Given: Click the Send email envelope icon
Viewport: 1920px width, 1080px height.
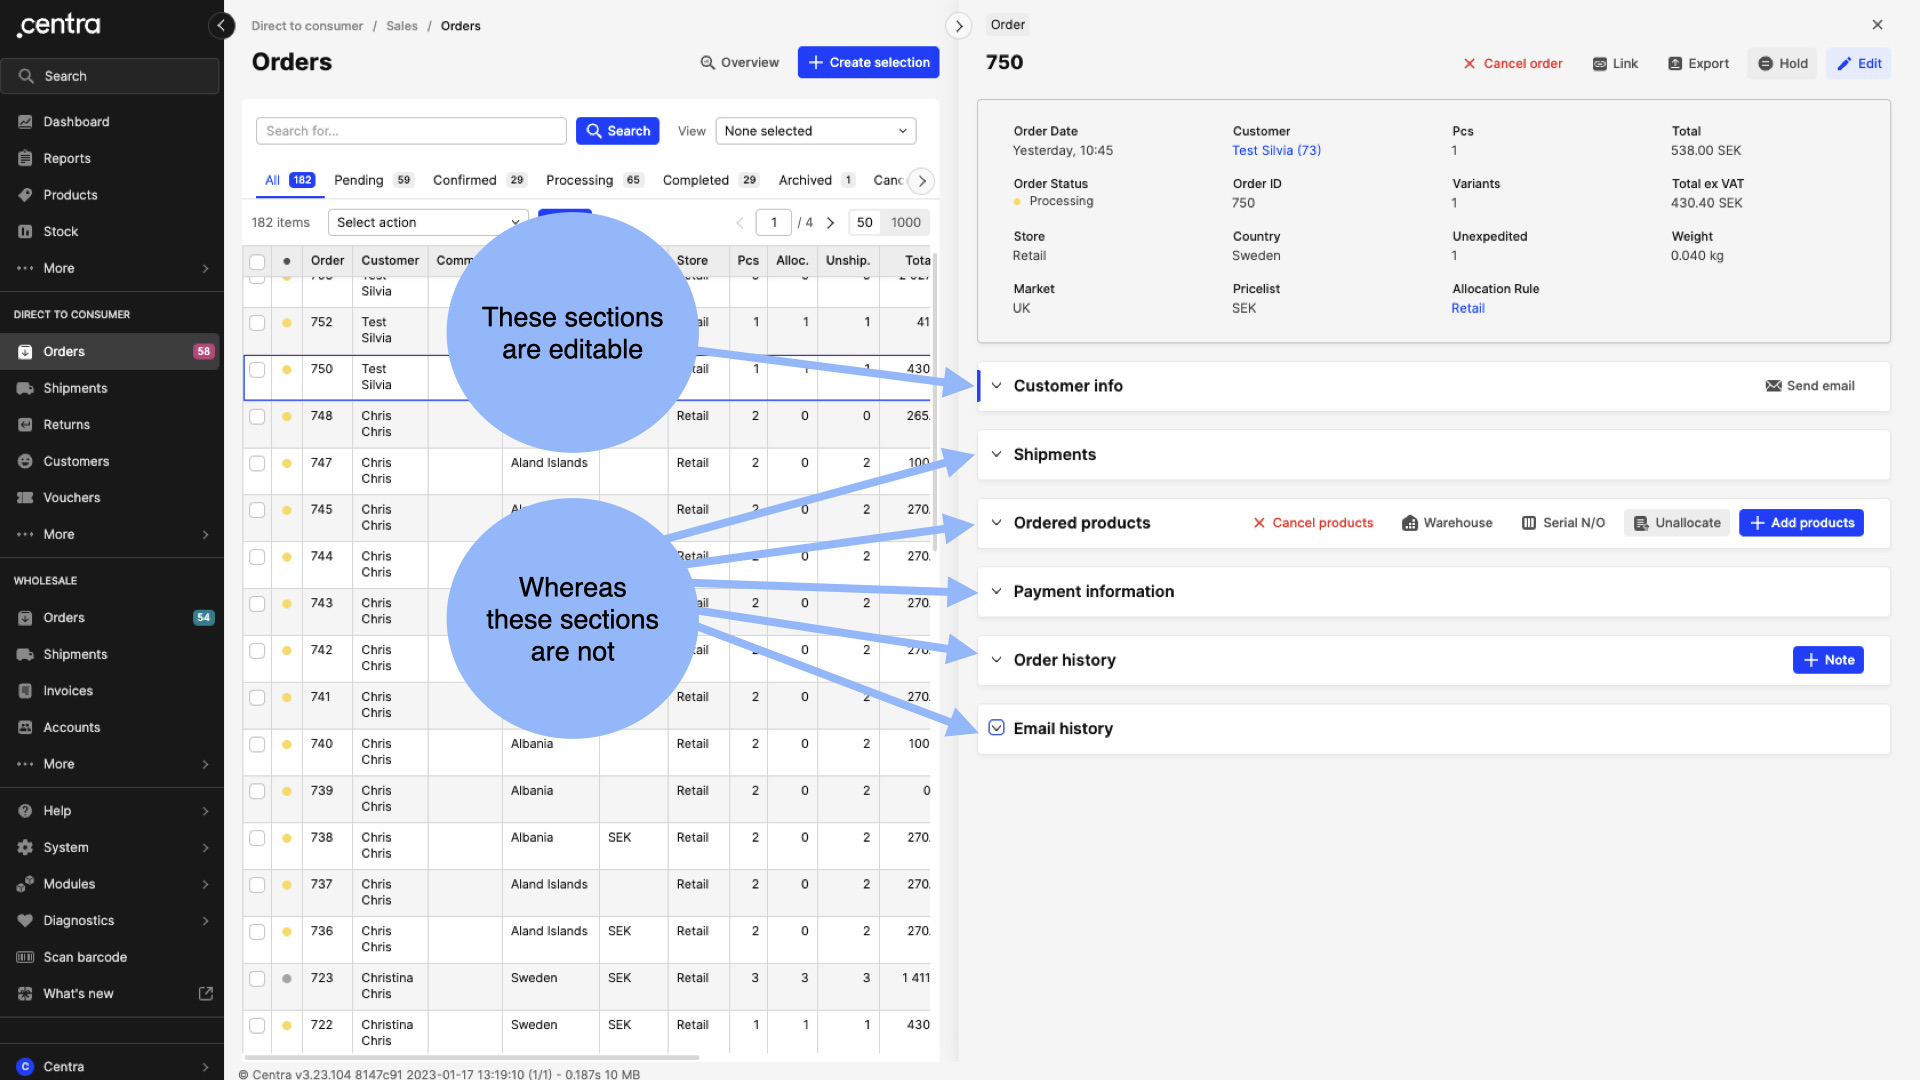Looking at the screenshot, I should pyautogui.click(x=1773, y=386).
